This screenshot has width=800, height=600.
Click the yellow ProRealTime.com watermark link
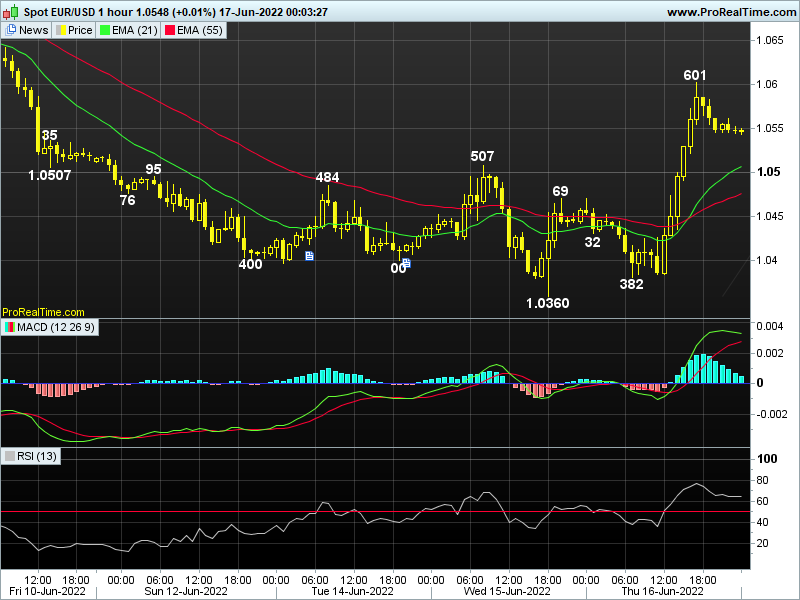coord(43,312)
